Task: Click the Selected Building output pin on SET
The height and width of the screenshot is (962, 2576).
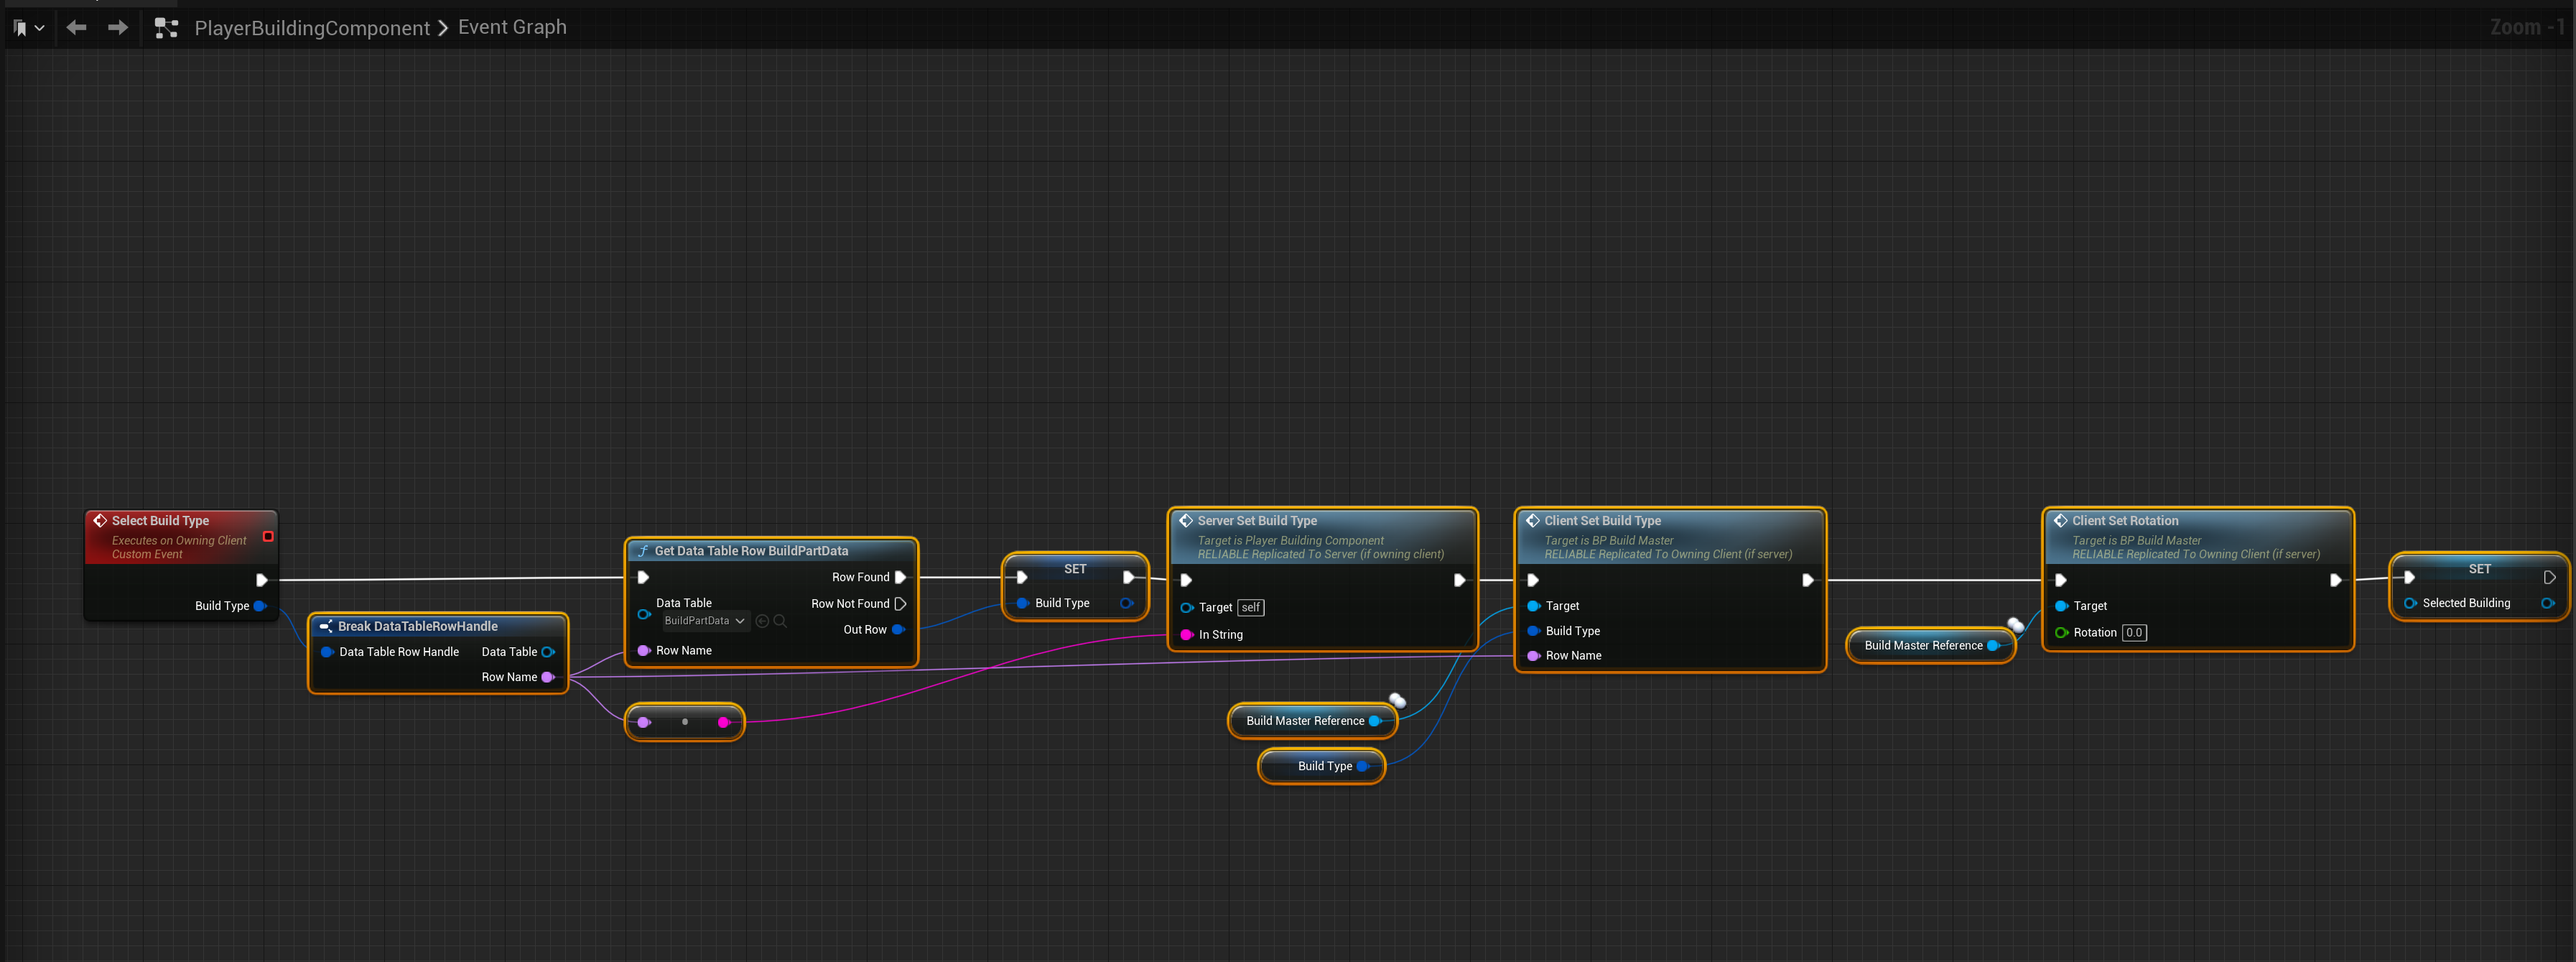Action: click(2546, 603)
